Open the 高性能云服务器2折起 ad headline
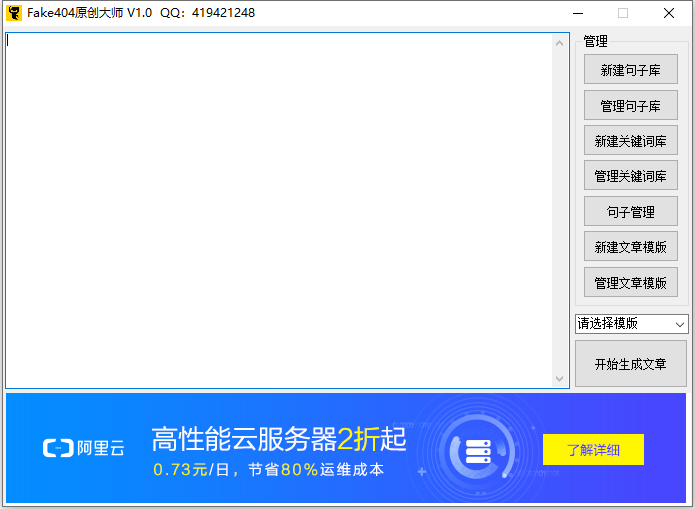 278,439
